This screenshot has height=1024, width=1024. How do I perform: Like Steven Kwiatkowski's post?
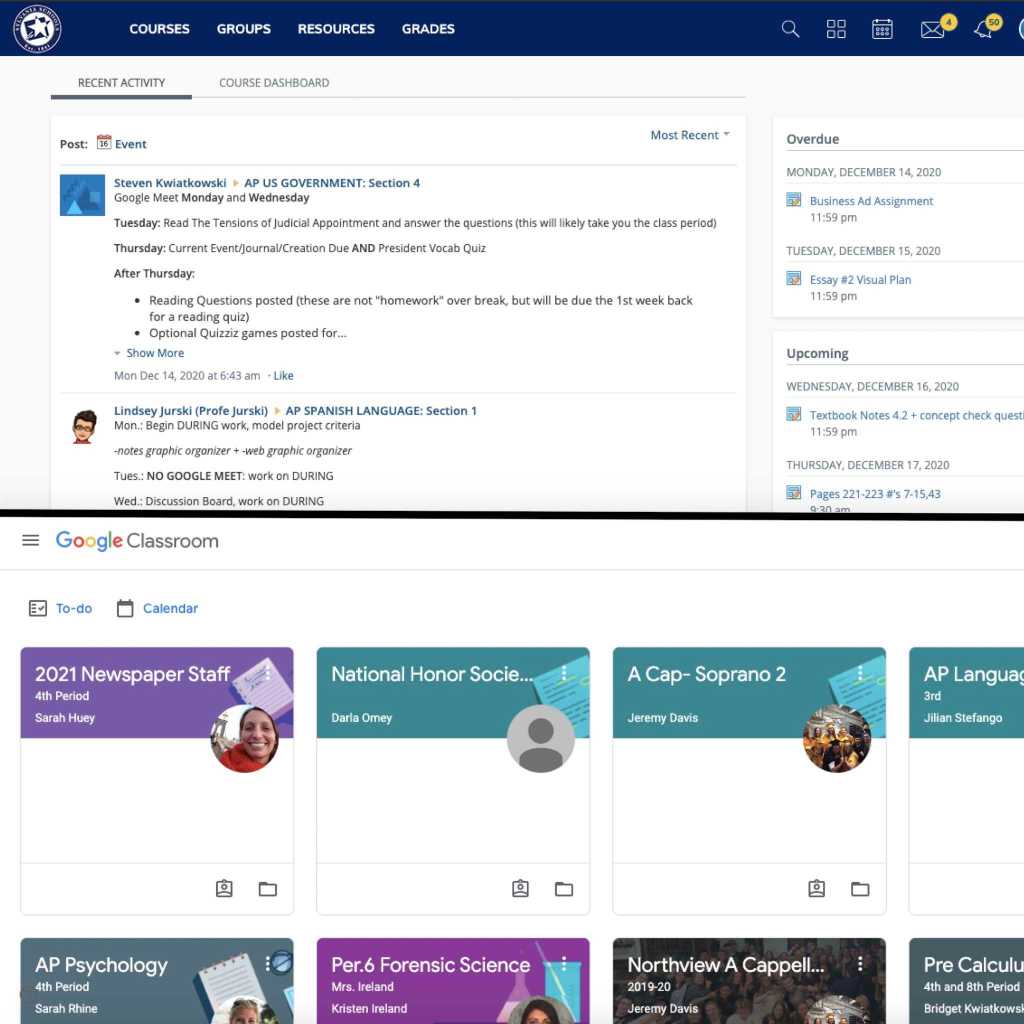click(x=283, y=375)
